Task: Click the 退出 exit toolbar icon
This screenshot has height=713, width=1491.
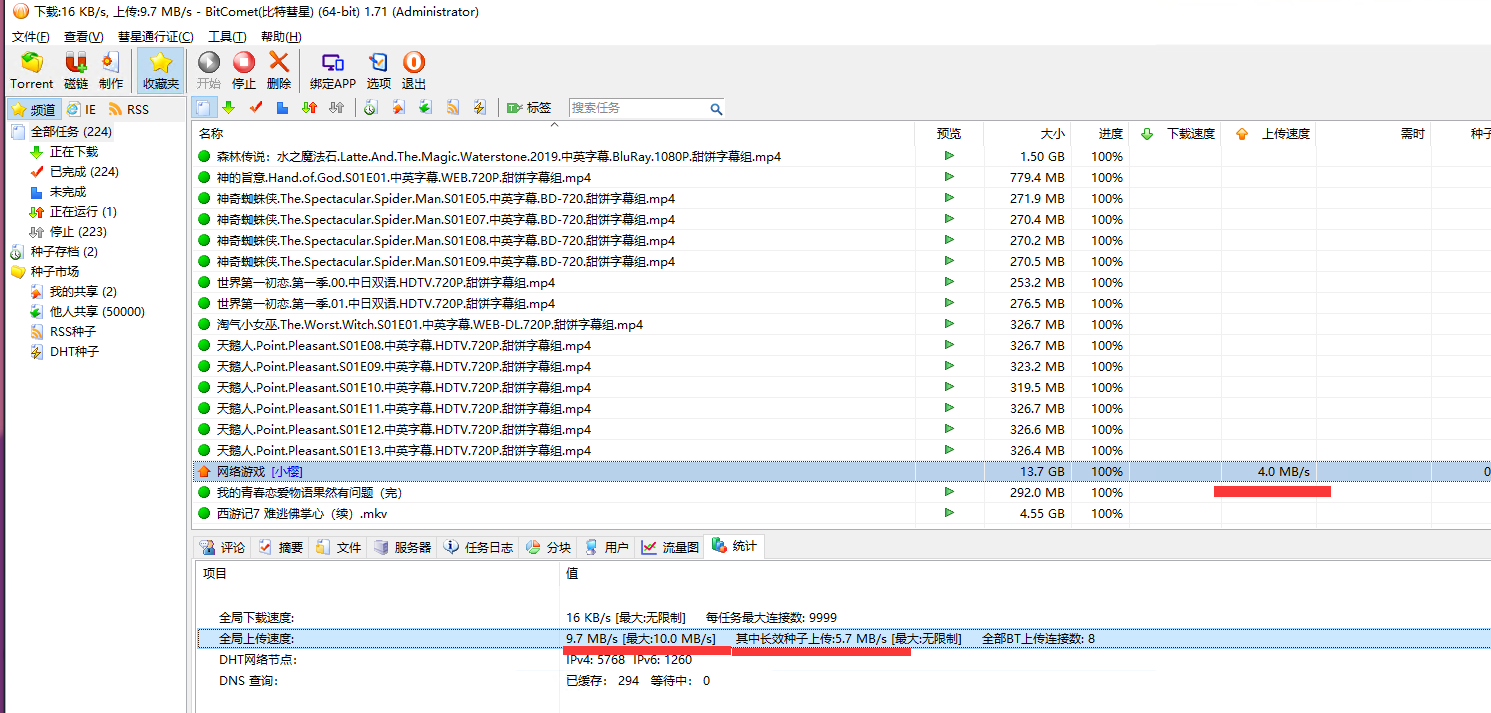Action: [414, 71]
